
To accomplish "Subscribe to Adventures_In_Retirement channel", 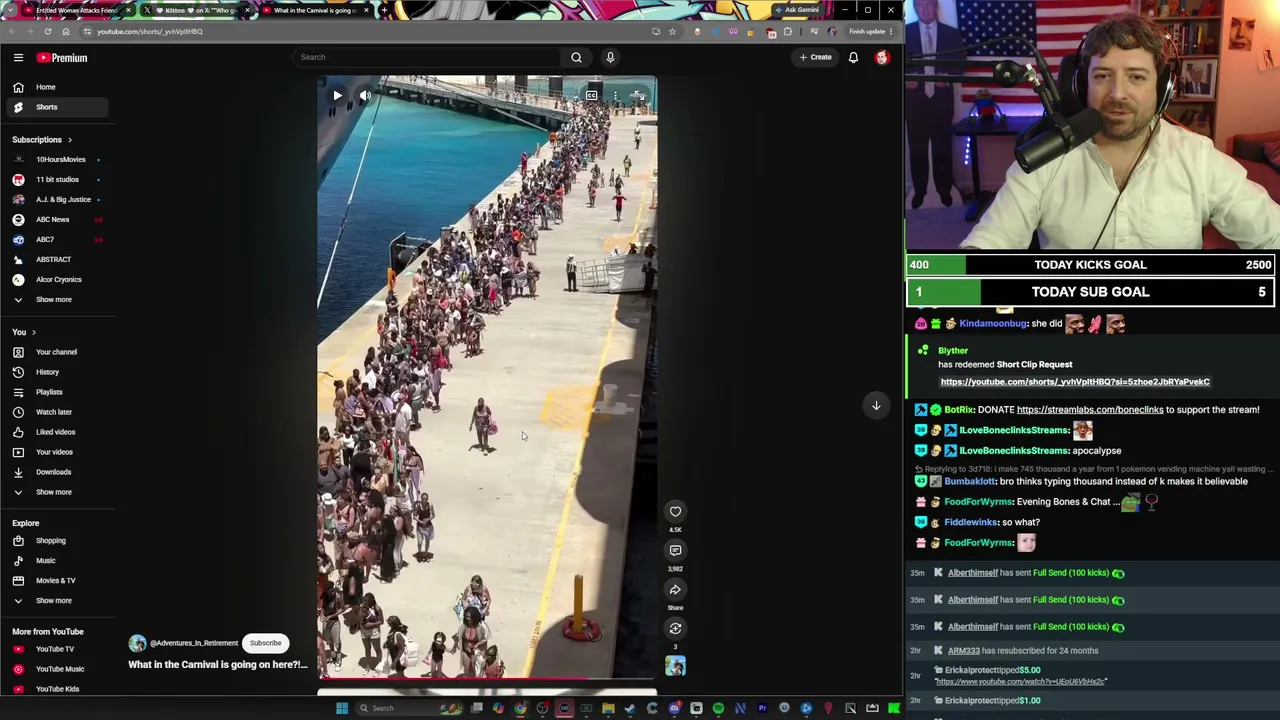I will 266,643.
